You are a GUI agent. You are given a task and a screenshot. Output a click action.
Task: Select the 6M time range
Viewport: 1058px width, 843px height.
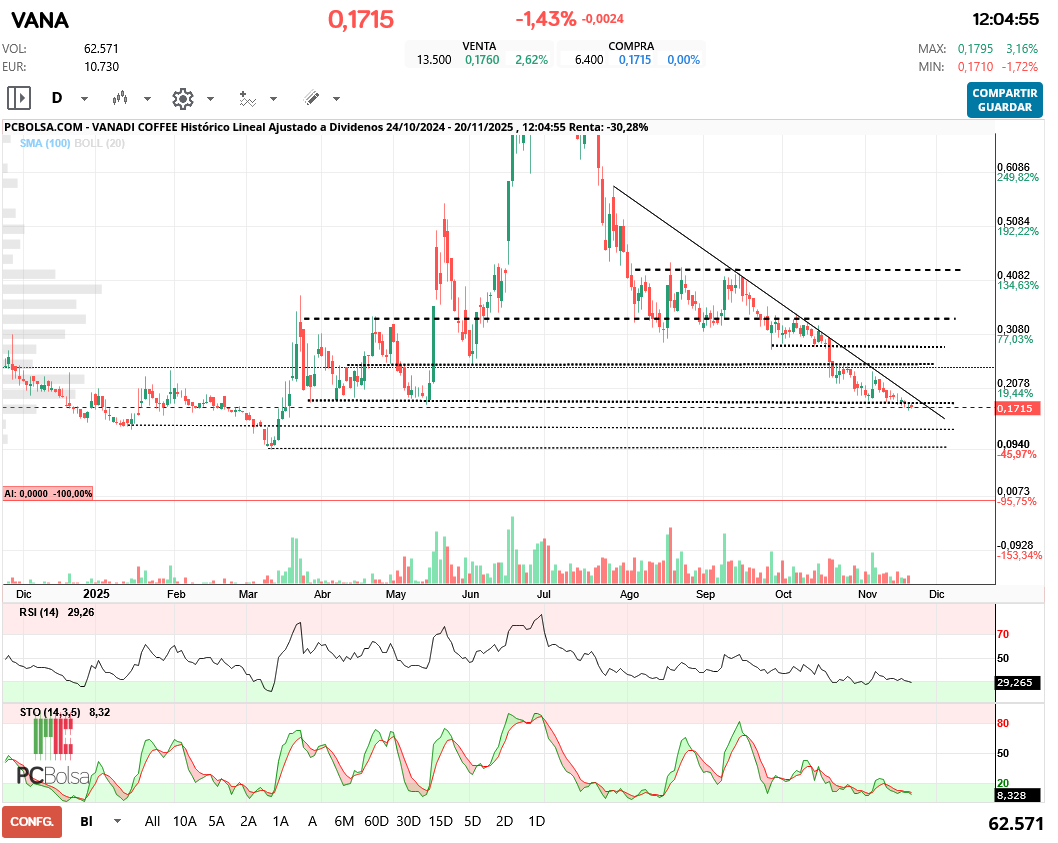(344, 821)
